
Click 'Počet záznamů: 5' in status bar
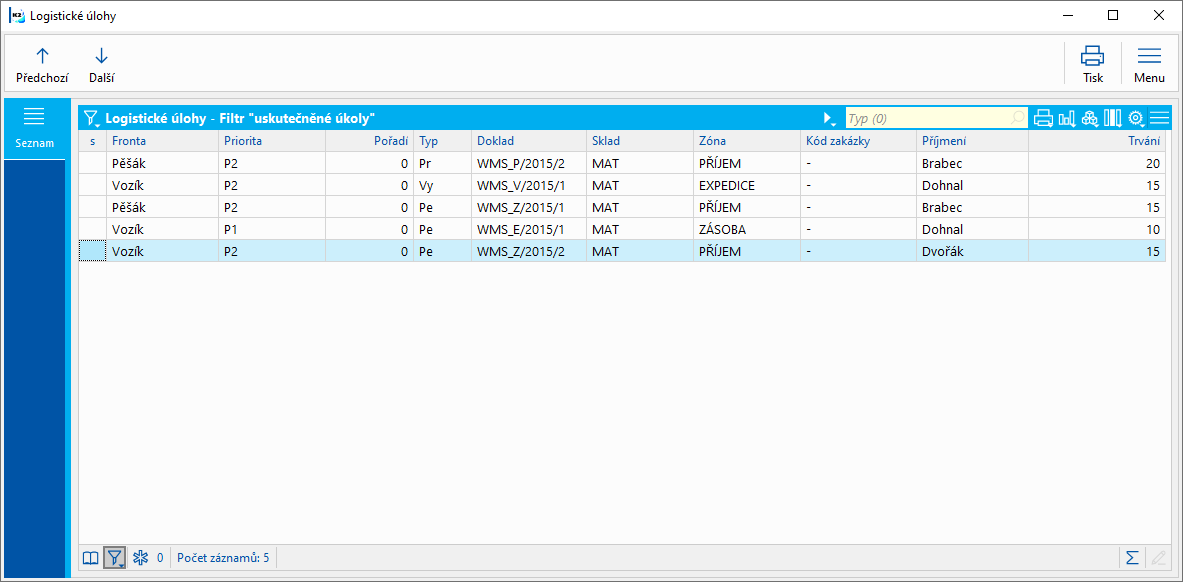tap(223, 559)
